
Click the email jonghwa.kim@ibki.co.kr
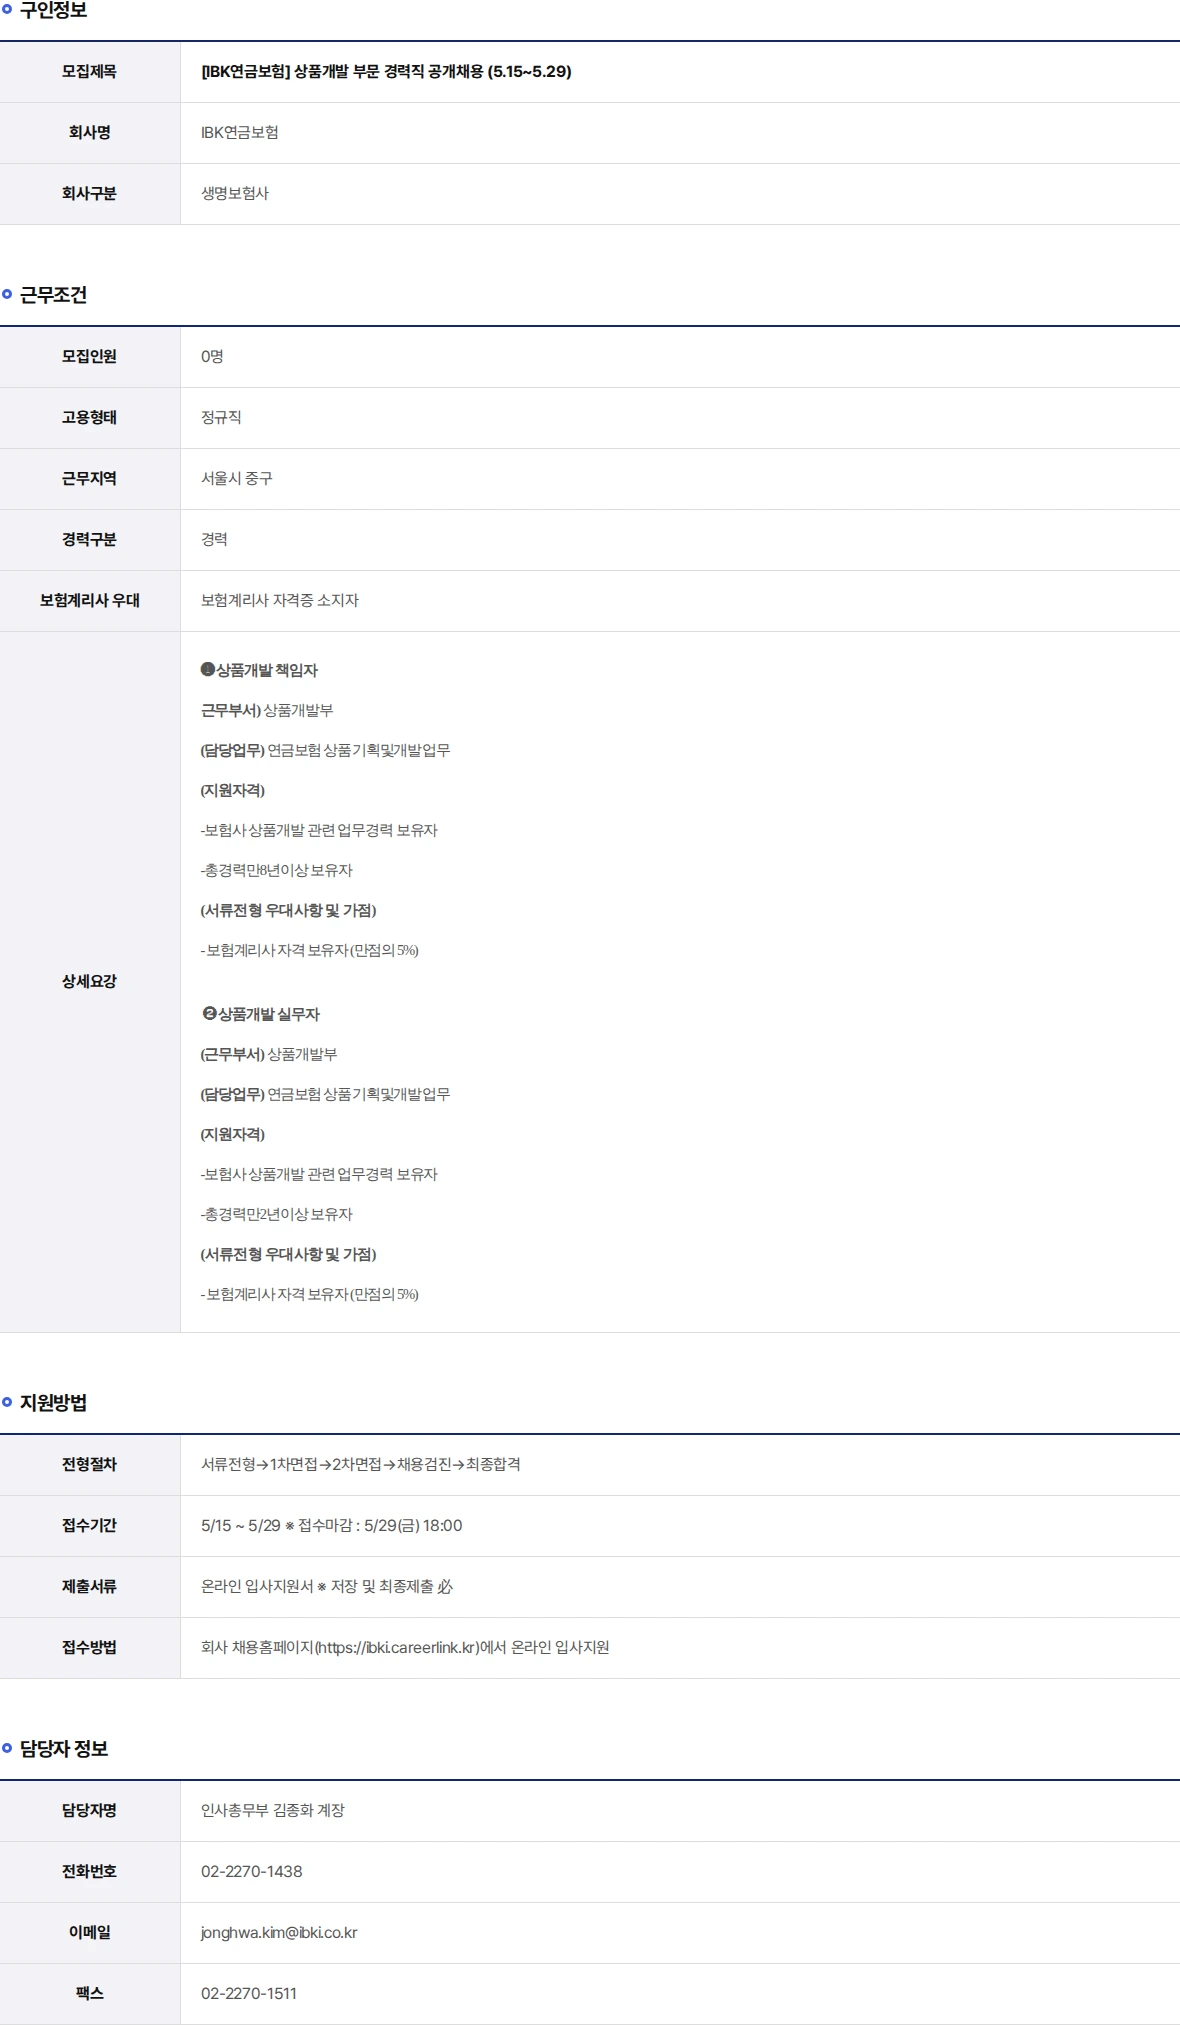[279, 1933]
